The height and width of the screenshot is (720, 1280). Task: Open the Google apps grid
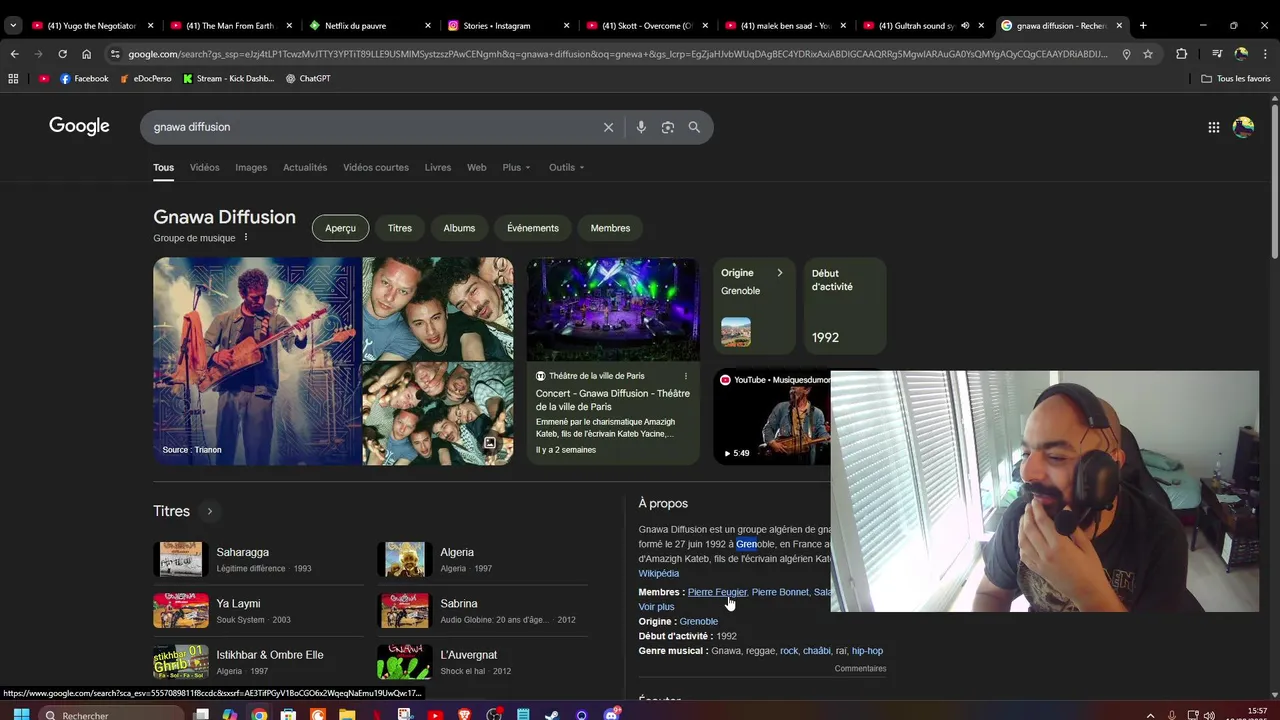(1213, 127)
